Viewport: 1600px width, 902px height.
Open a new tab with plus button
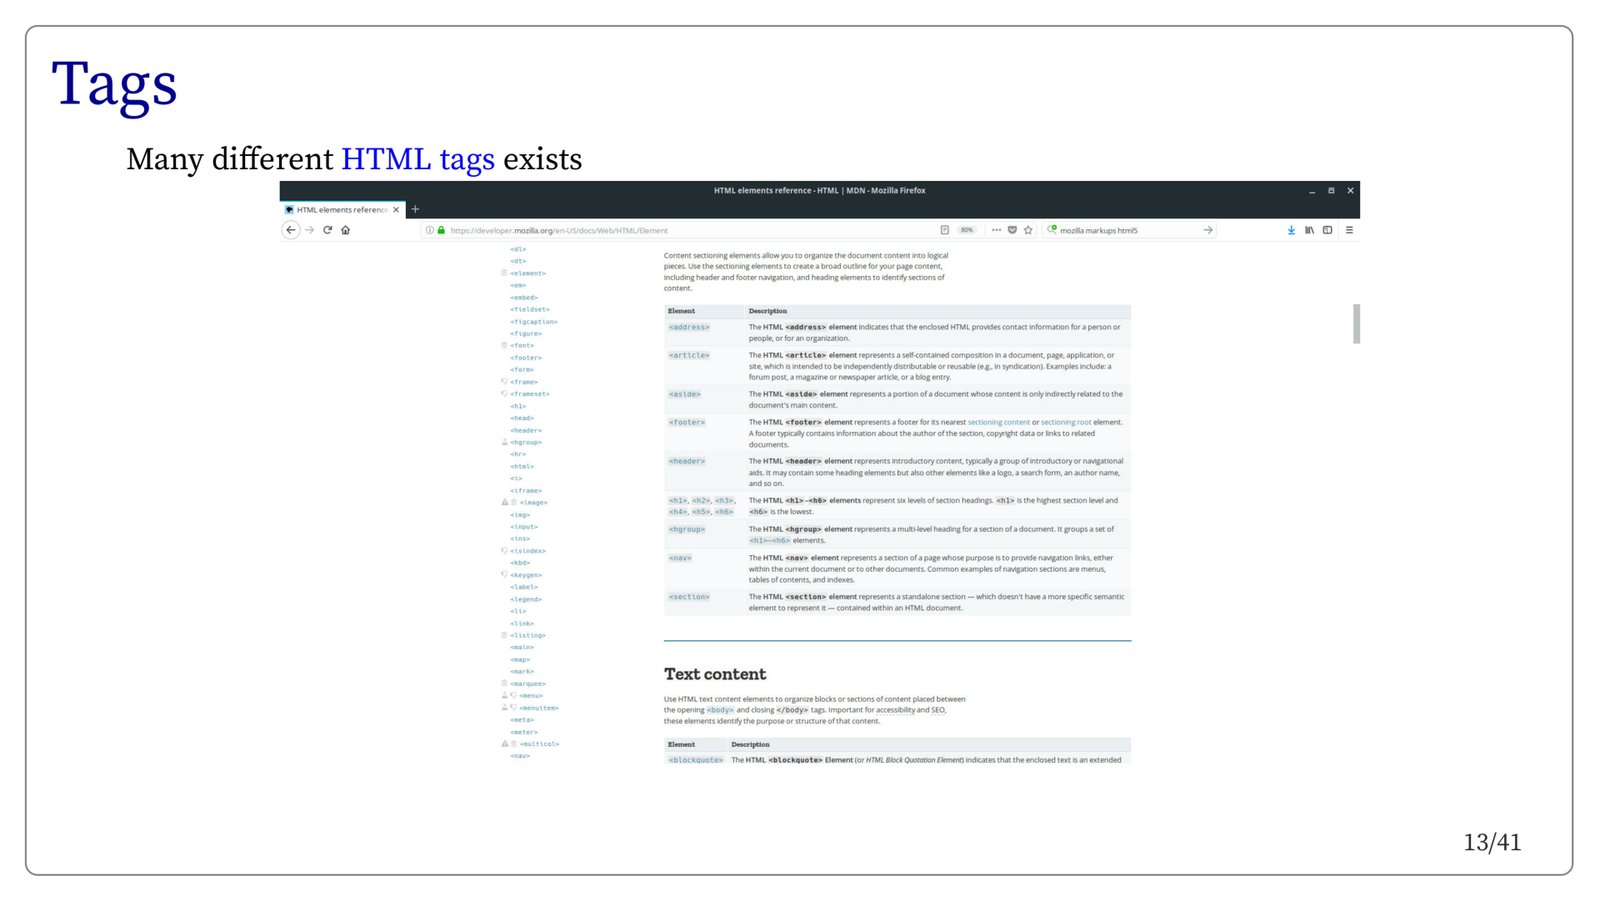415,210
